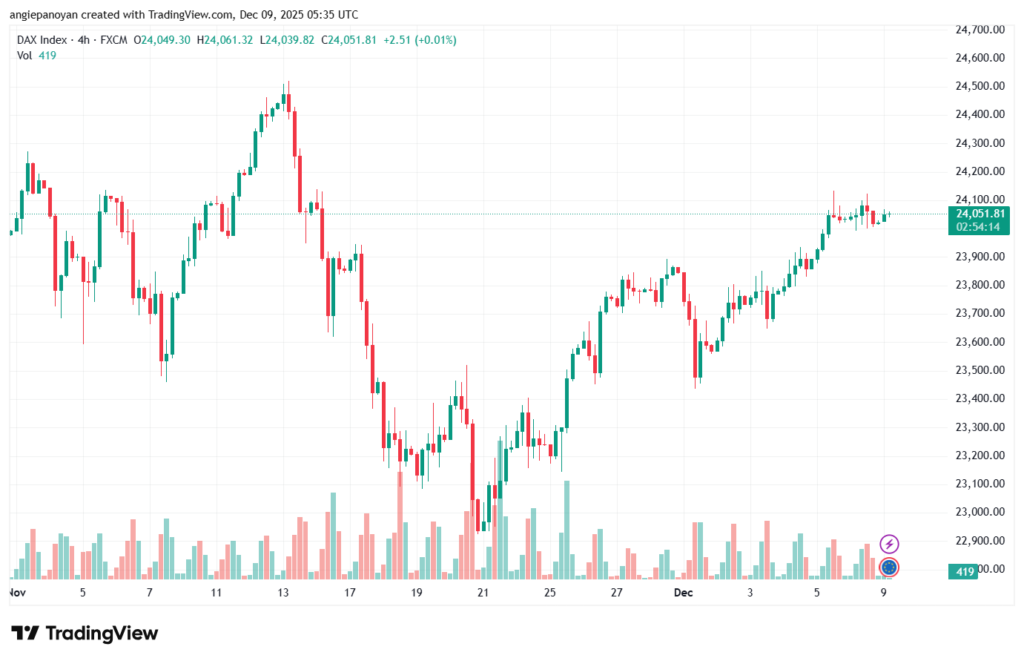Click the purple lightning bolt event icon
Image resolution: width=1024 pixels, height=661 pixels.
click(x=889, y=544)
